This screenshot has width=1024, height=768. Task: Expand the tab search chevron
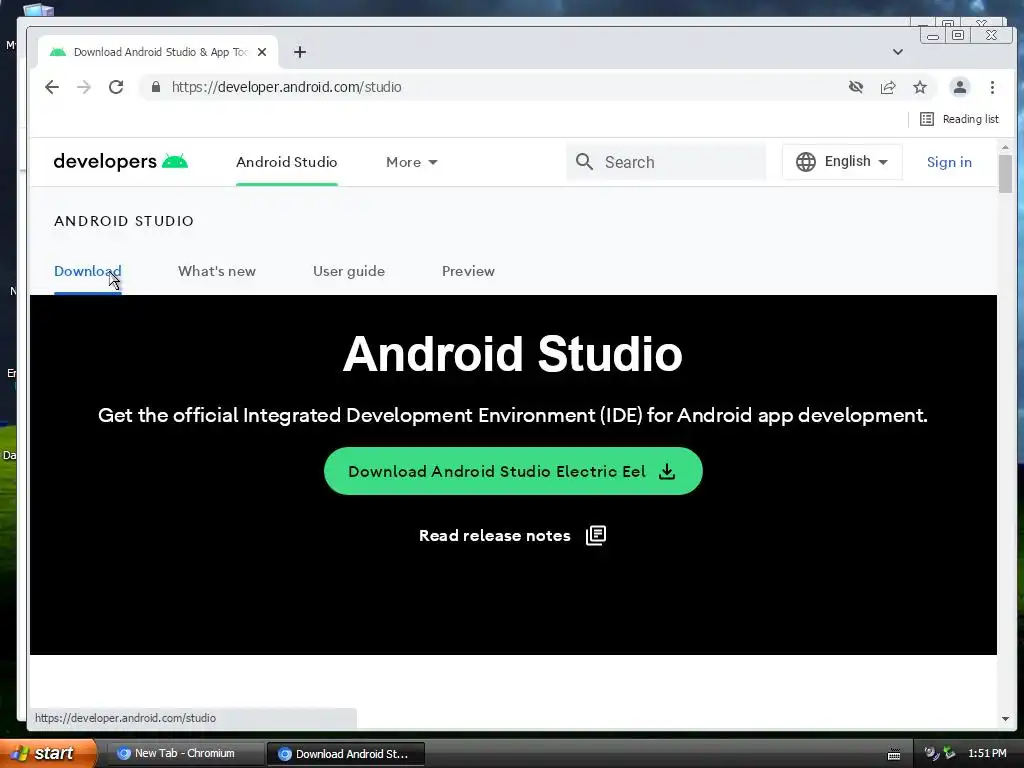[898, 52]
